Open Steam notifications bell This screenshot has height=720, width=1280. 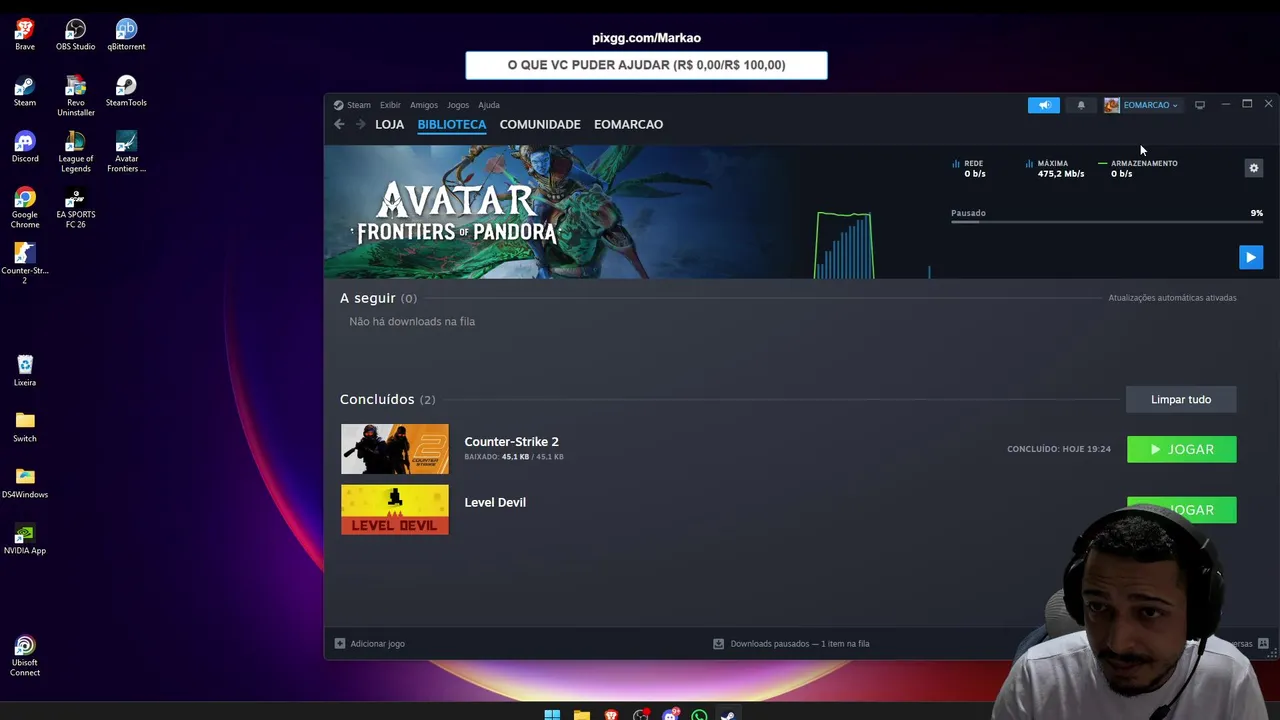pos(1081,105)
